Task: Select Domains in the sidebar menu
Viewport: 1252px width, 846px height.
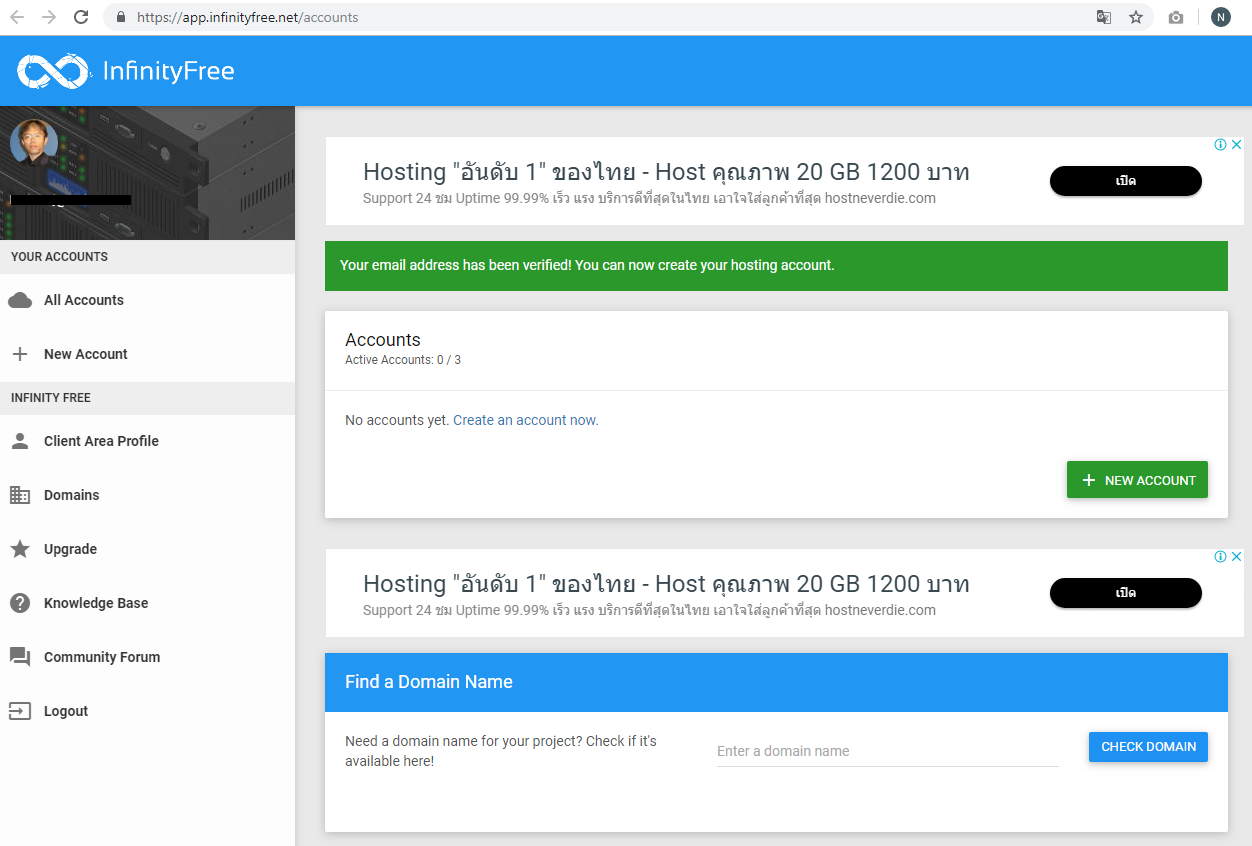Action: [x=72, y=495]
